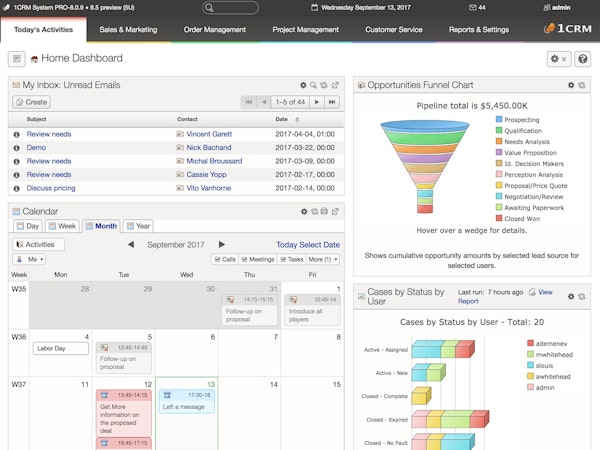Open the Labor Day calendar entry
The width and height of the screenshot is (600, 450).
pyautogui.click(x=60, y=348)
